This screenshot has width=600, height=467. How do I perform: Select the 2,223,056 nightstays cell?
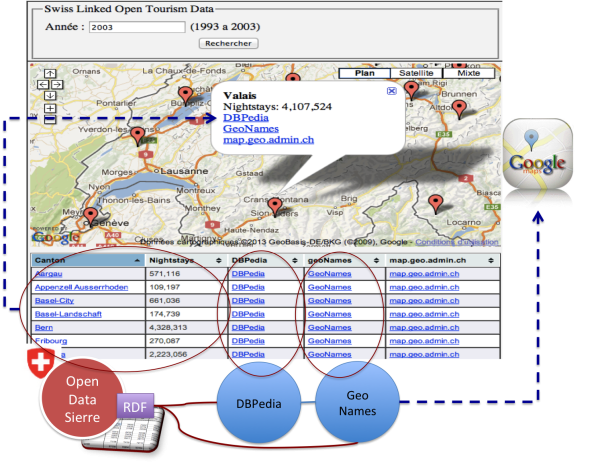click(186, 354)
